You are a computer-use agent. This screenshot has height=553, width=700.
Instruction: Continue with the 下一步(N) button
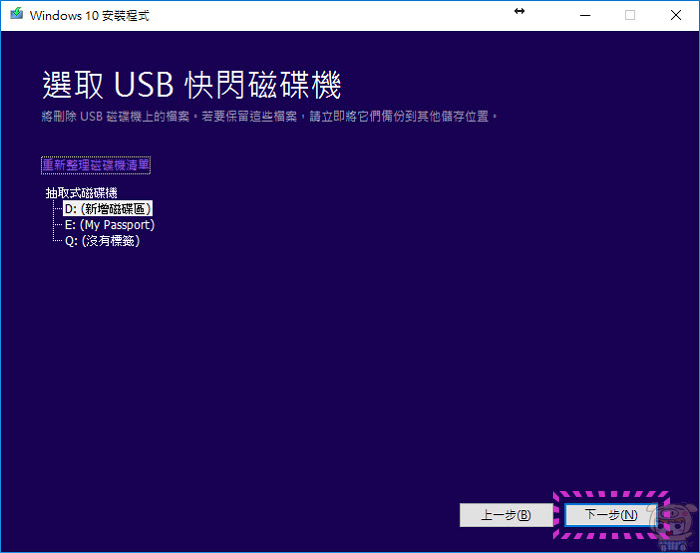pos(611,515)
